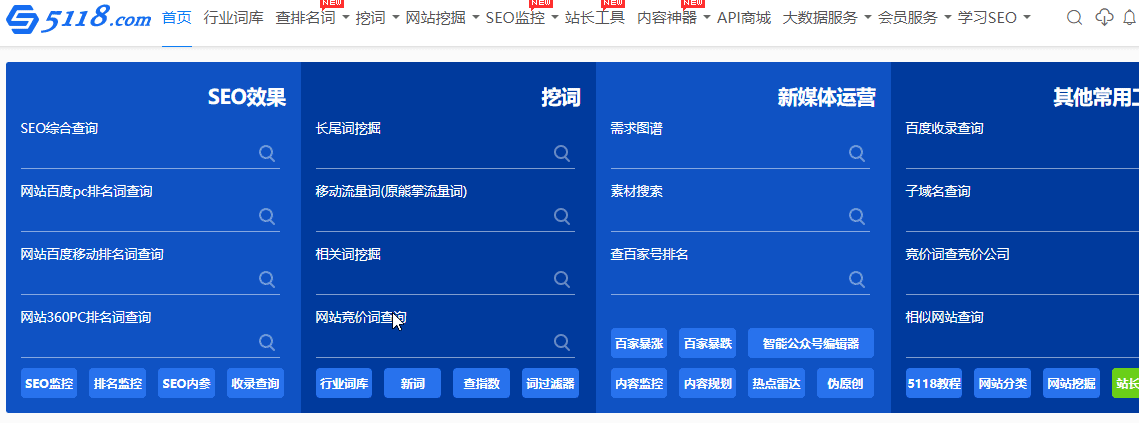Viewport: 1139px width, 423px height.
Task: Click search icon for 素材搜索
Action: pos(856,216)
